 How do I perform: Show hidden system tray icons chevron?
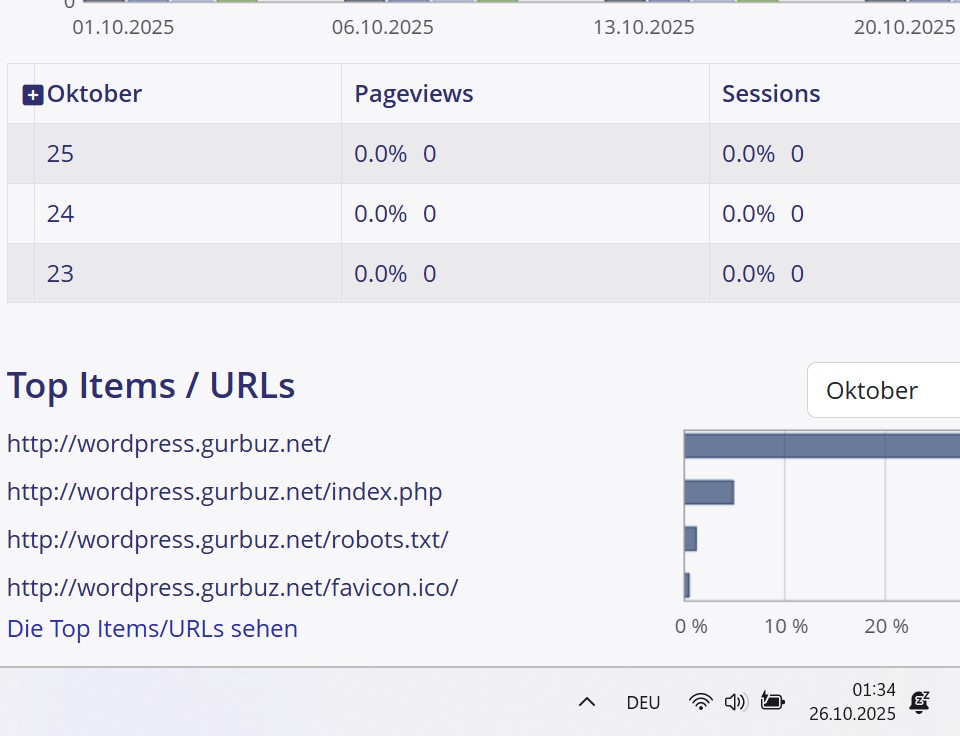(587, 702)
